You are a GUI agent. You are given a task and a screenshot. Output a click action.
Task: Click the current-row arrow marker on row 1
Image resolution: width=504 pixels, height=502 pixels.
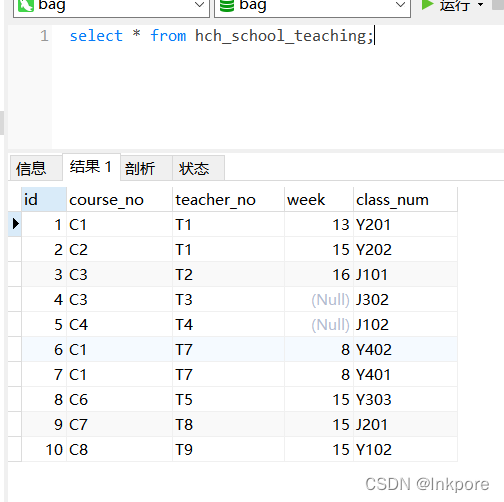[x=15, y=224]
